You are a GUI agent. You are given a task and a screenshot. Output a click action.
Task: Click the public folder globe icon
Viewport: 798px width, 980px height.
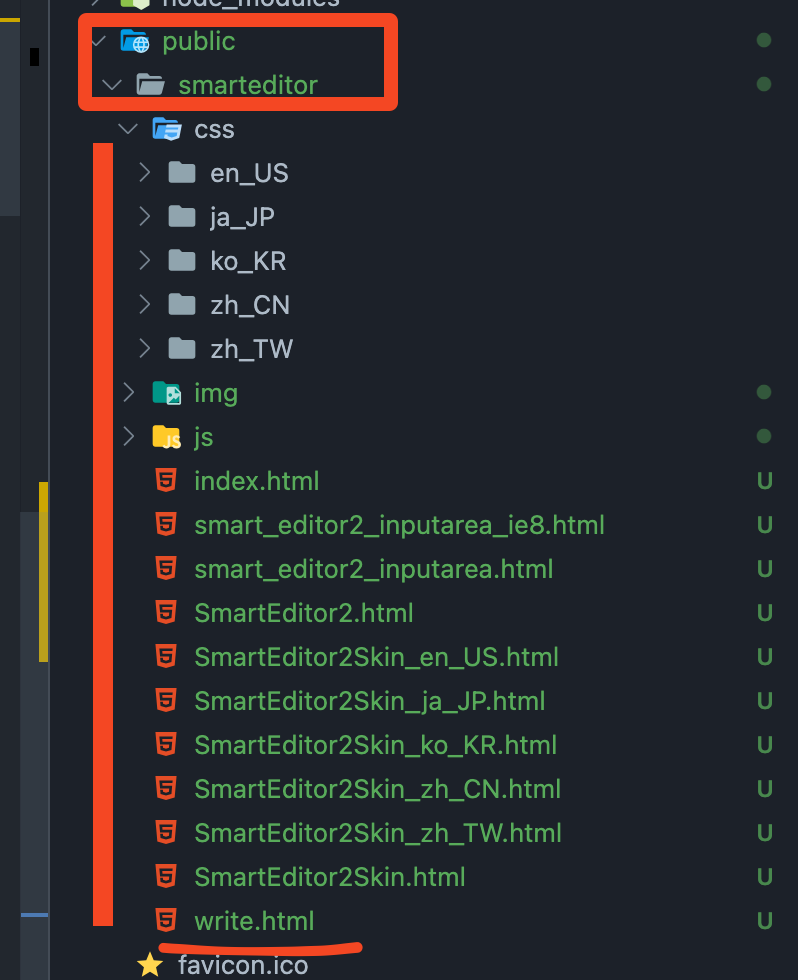click(135, 41)
